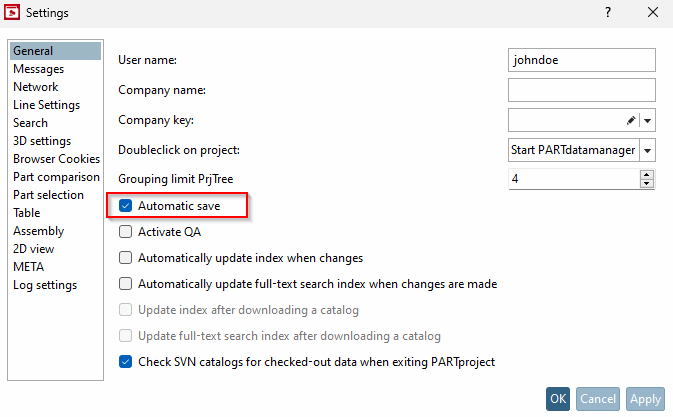This screenshot has width=673, height=417.
Task: Click the pencil icon in Company key field
Action: click(x=631, y=120)
